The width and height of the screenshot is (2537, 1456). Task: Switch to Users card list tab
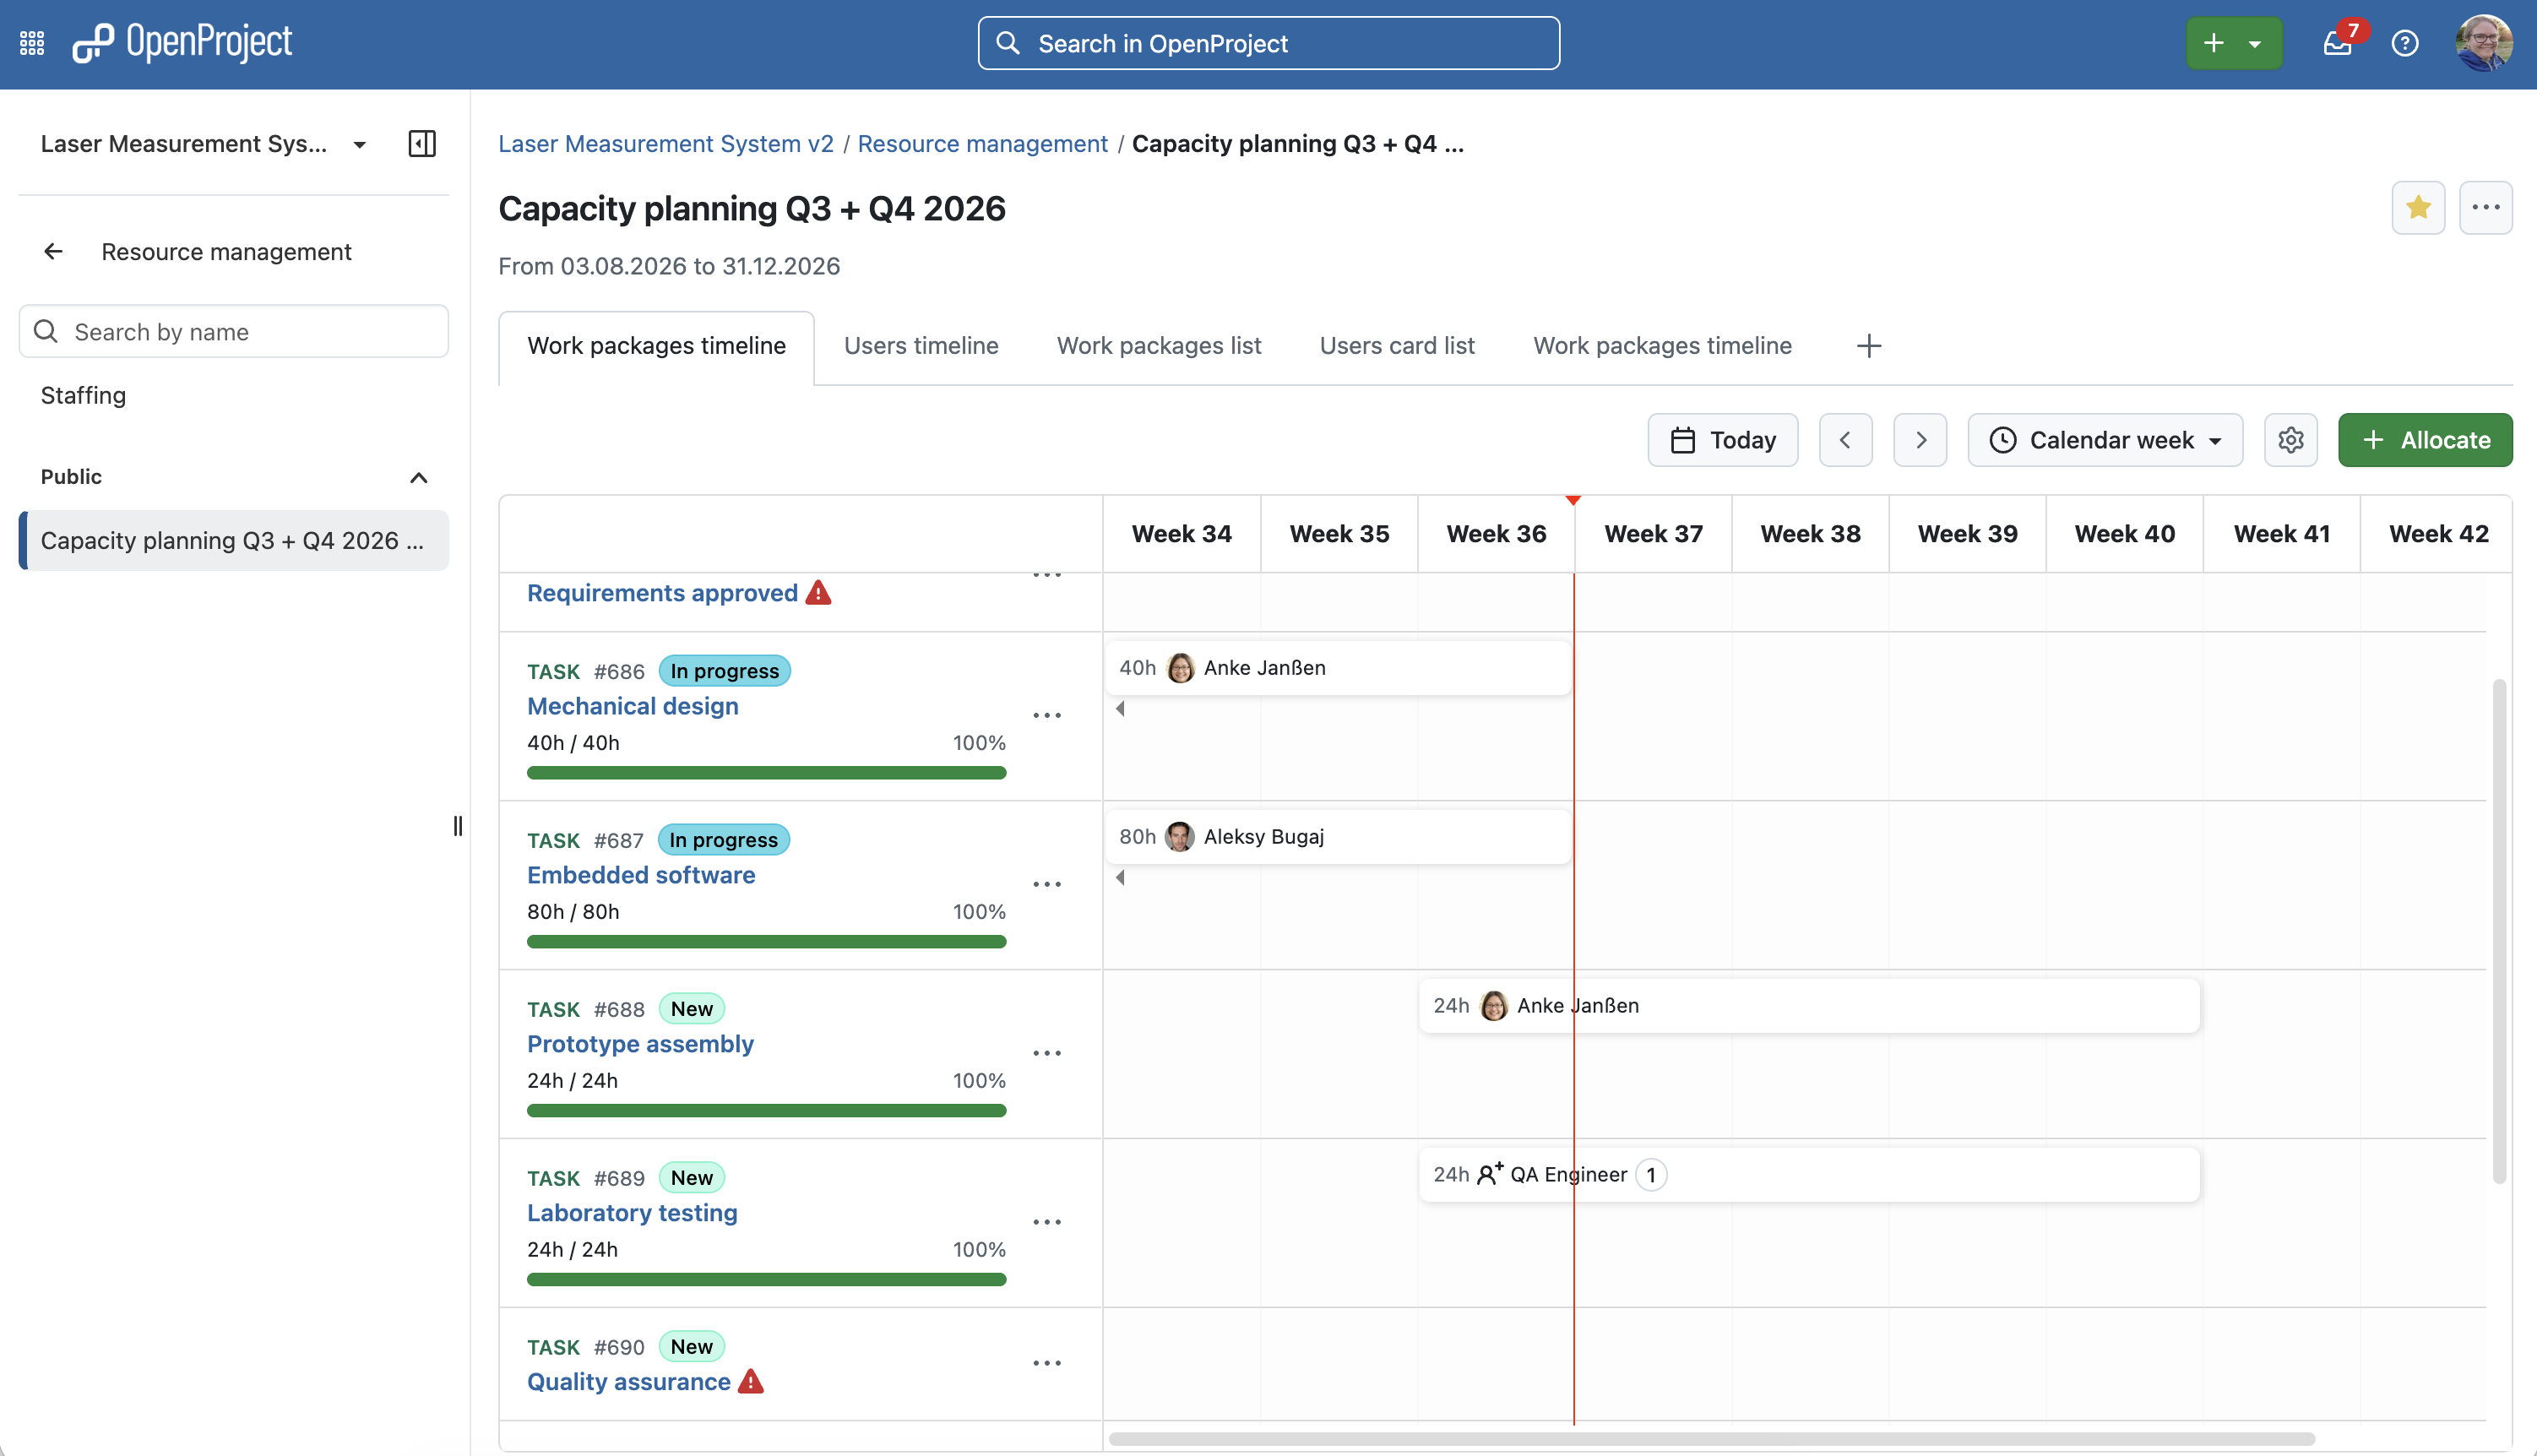coord(1397,346)
